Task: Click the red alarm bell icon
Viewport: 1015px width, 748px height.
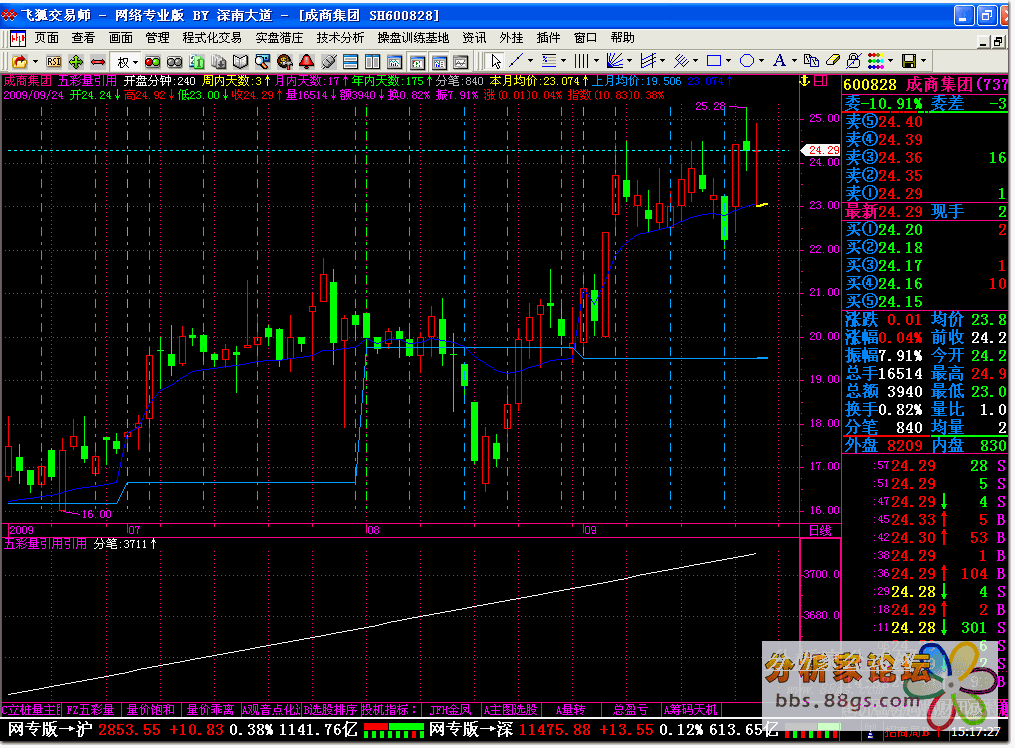Action: click(x=306, y=61)
